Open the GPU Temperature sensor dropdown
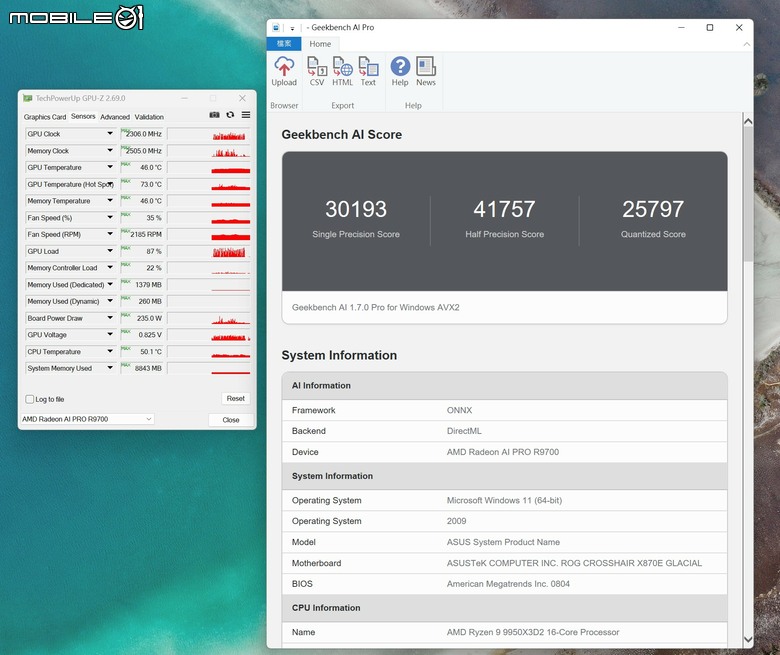Screen dimensions: 780x655 click(x=110, y=168)
